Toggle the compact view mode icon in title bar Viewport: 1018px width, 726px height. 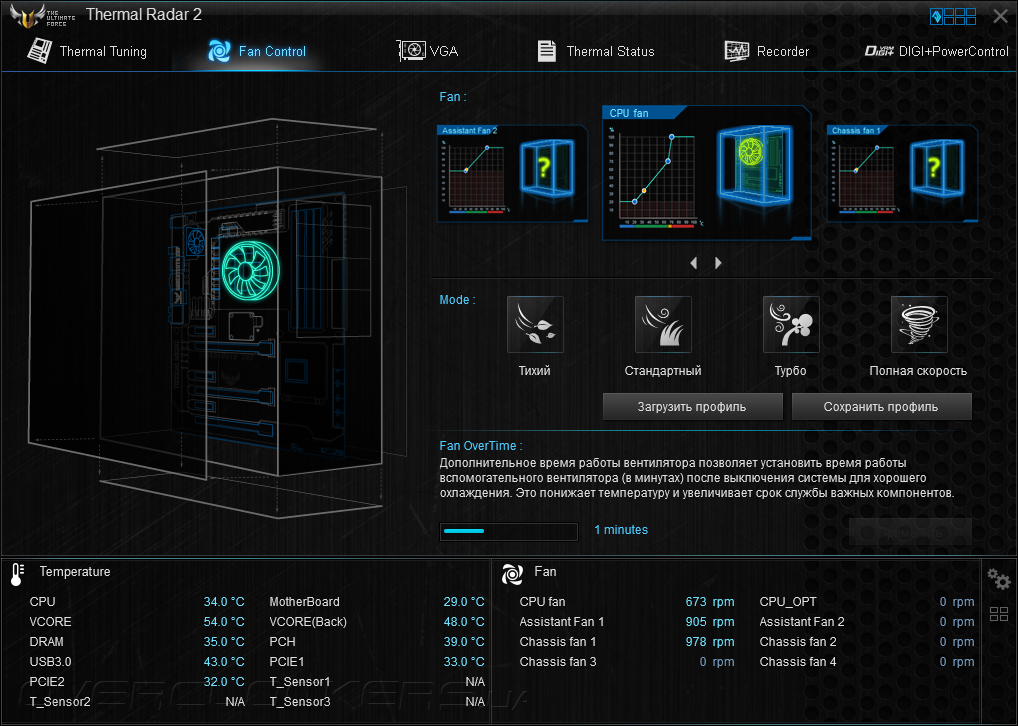tap(953, 16)
